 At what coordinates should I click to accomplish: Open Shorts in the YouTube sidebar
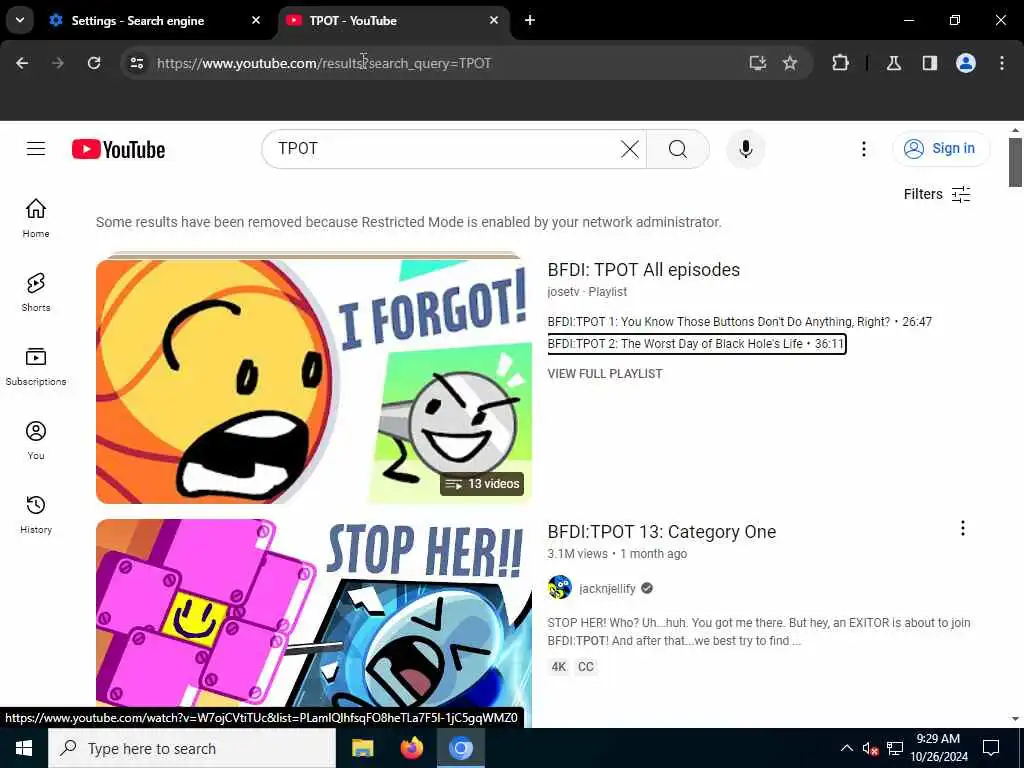pos(36,292)
